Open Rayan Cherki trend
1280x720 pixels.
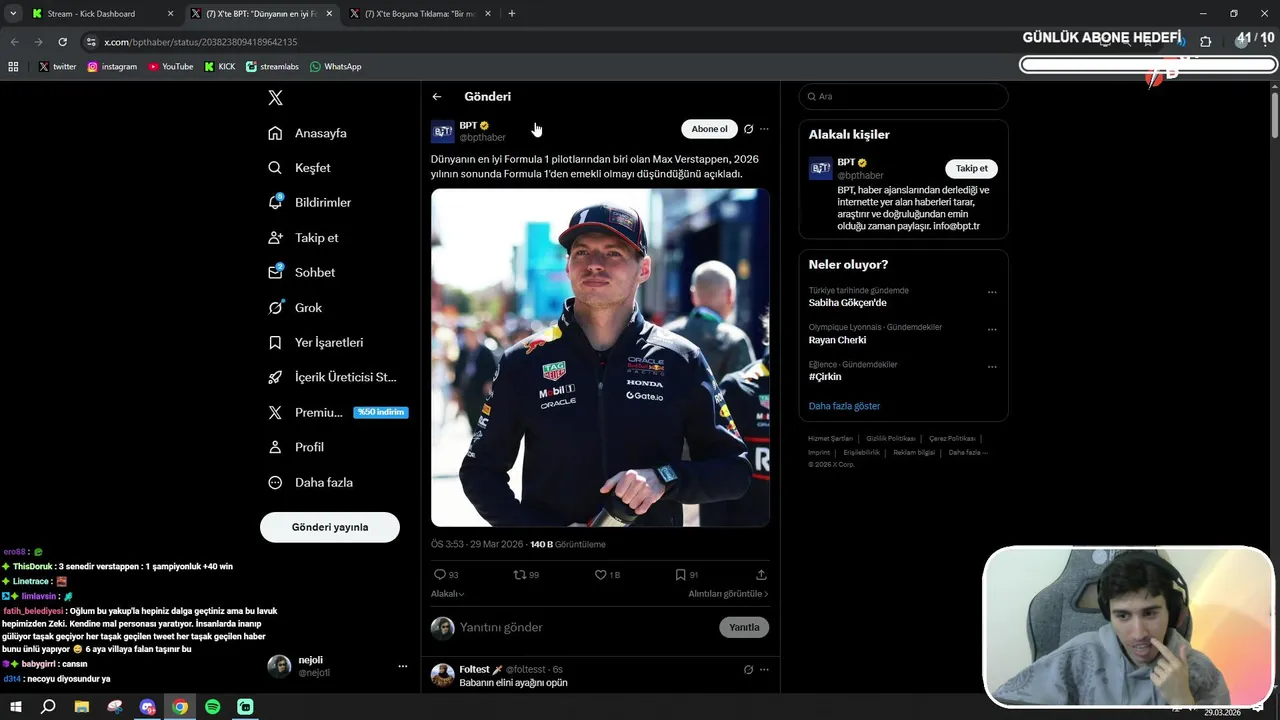(838, 340)
